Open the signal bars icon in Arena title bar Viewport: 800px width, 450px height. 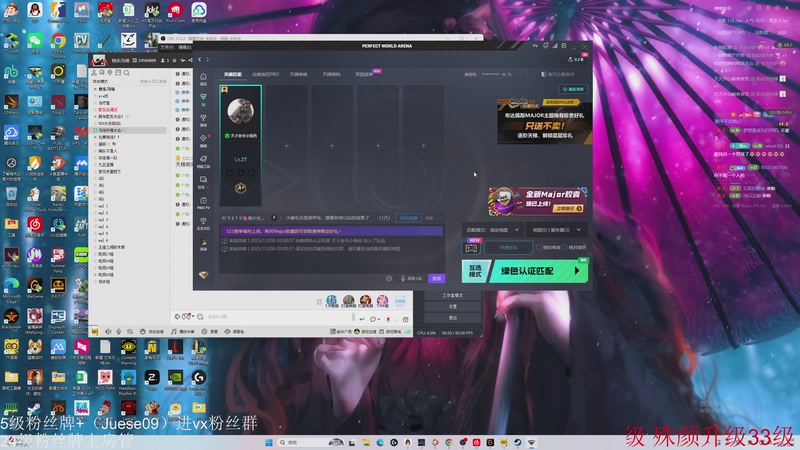point(555,46)
